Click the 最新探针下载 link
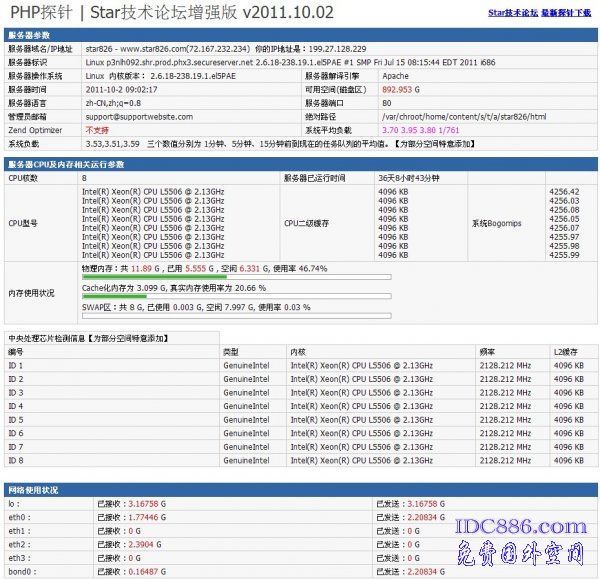Image resolution: width=600 pixels, height=579 pixels. [x=568, y=13]
